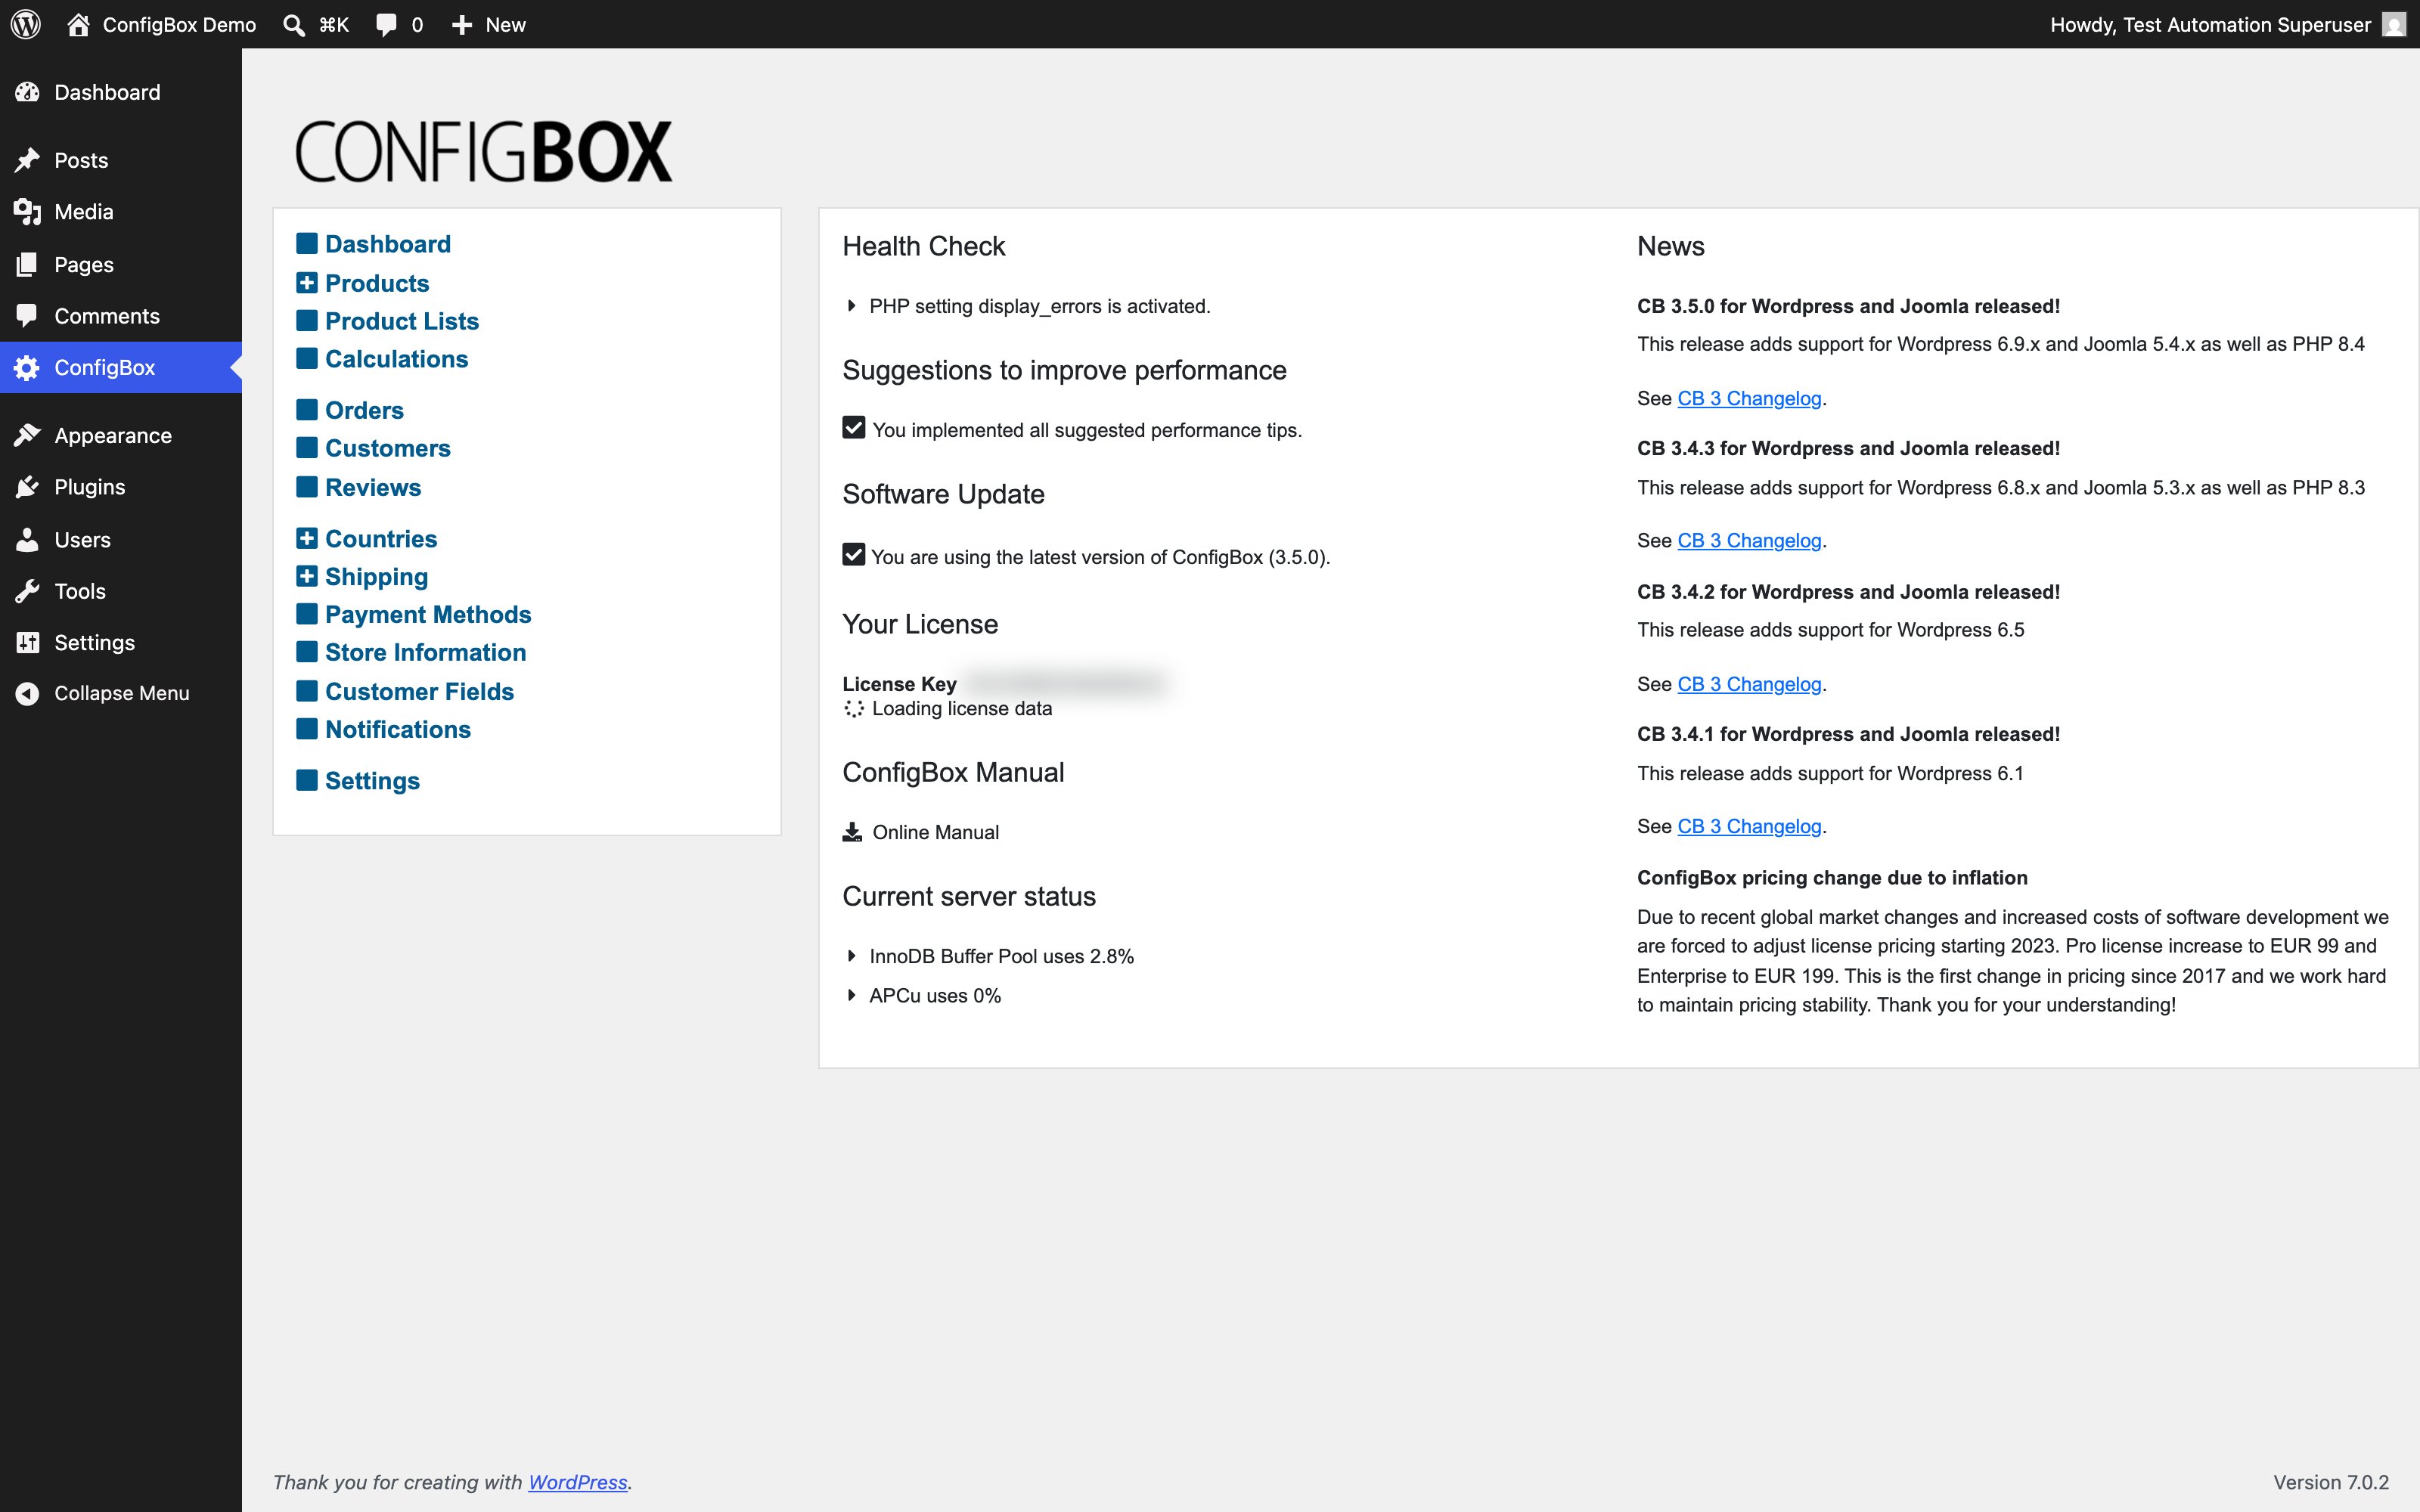
Task: Open Customer Fields
Action: coord(419,691)
